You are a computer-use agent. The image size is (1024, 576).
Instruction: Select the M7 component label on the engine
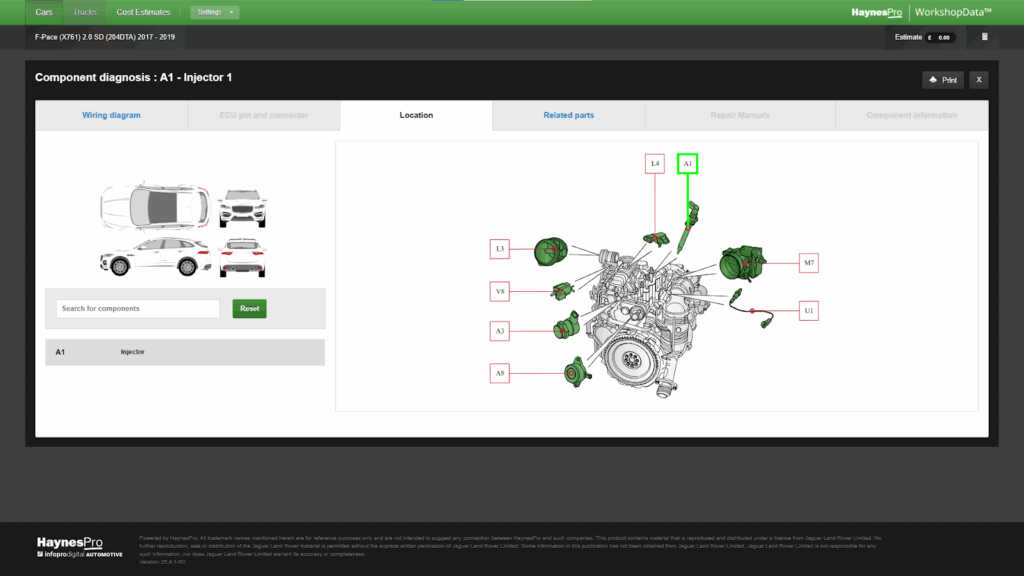click(807, 263)
